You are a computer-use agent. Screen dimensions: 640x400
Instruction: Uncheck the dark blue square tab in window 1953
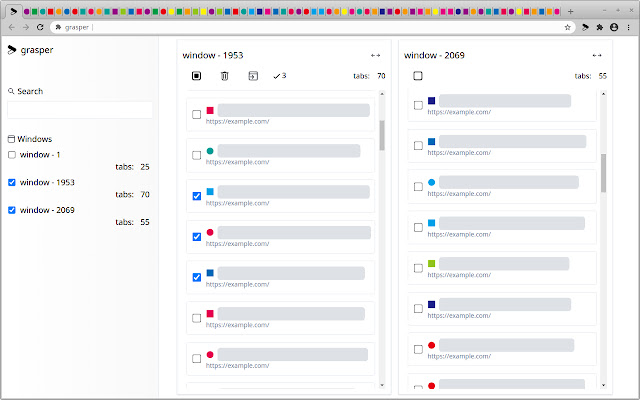tap(197, 278)
